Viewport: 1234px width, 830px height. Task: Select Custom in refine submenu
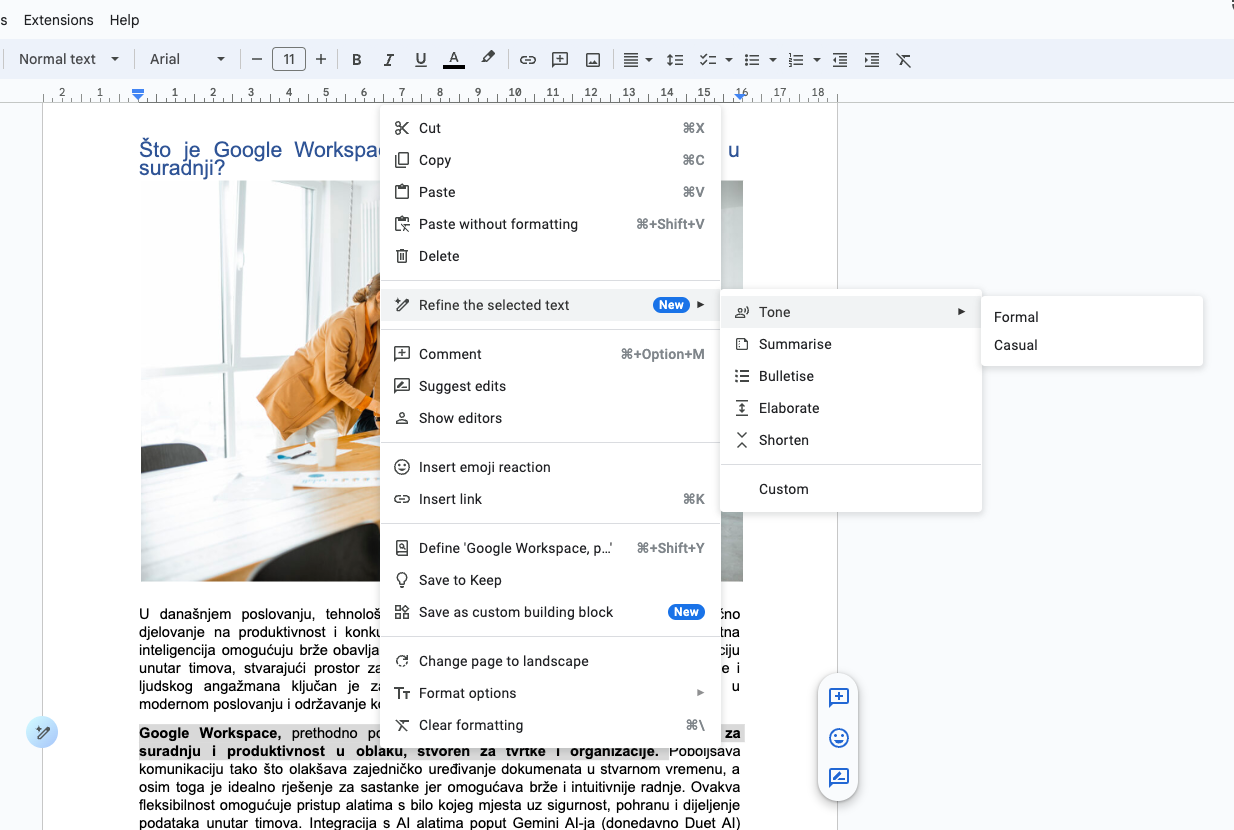[851, 489]
